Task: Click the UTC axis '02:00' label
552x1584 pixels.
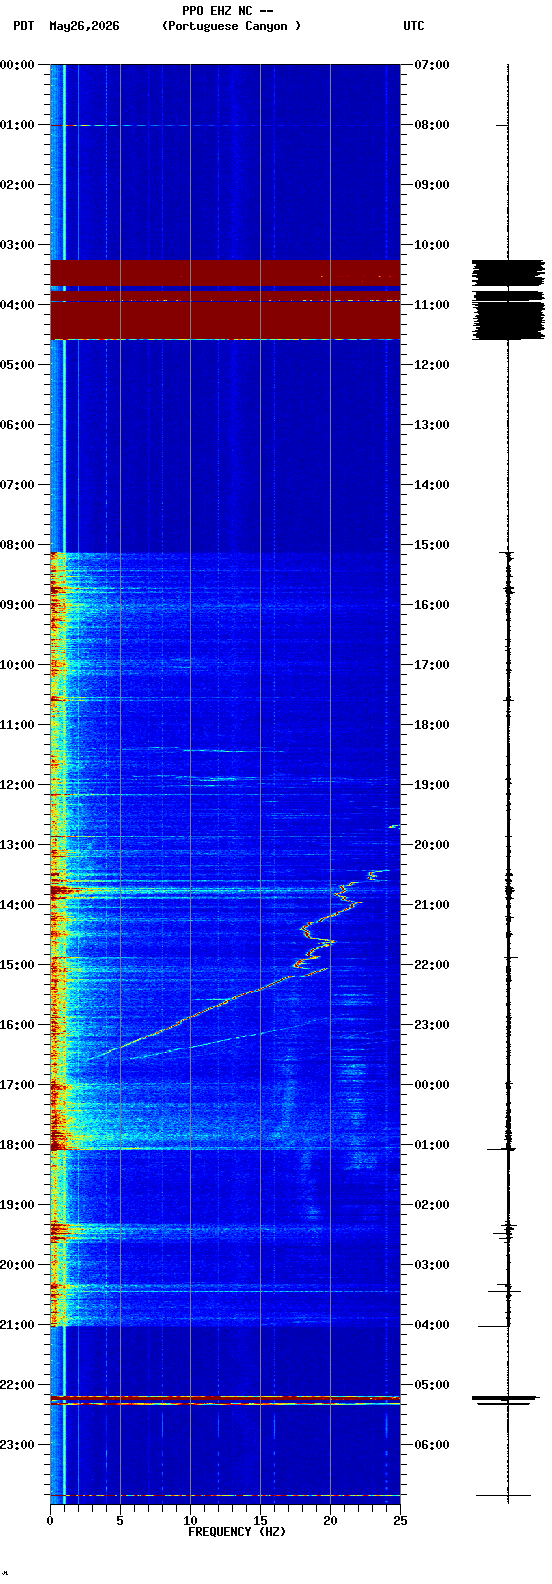Action: (x=432, y=1205)
